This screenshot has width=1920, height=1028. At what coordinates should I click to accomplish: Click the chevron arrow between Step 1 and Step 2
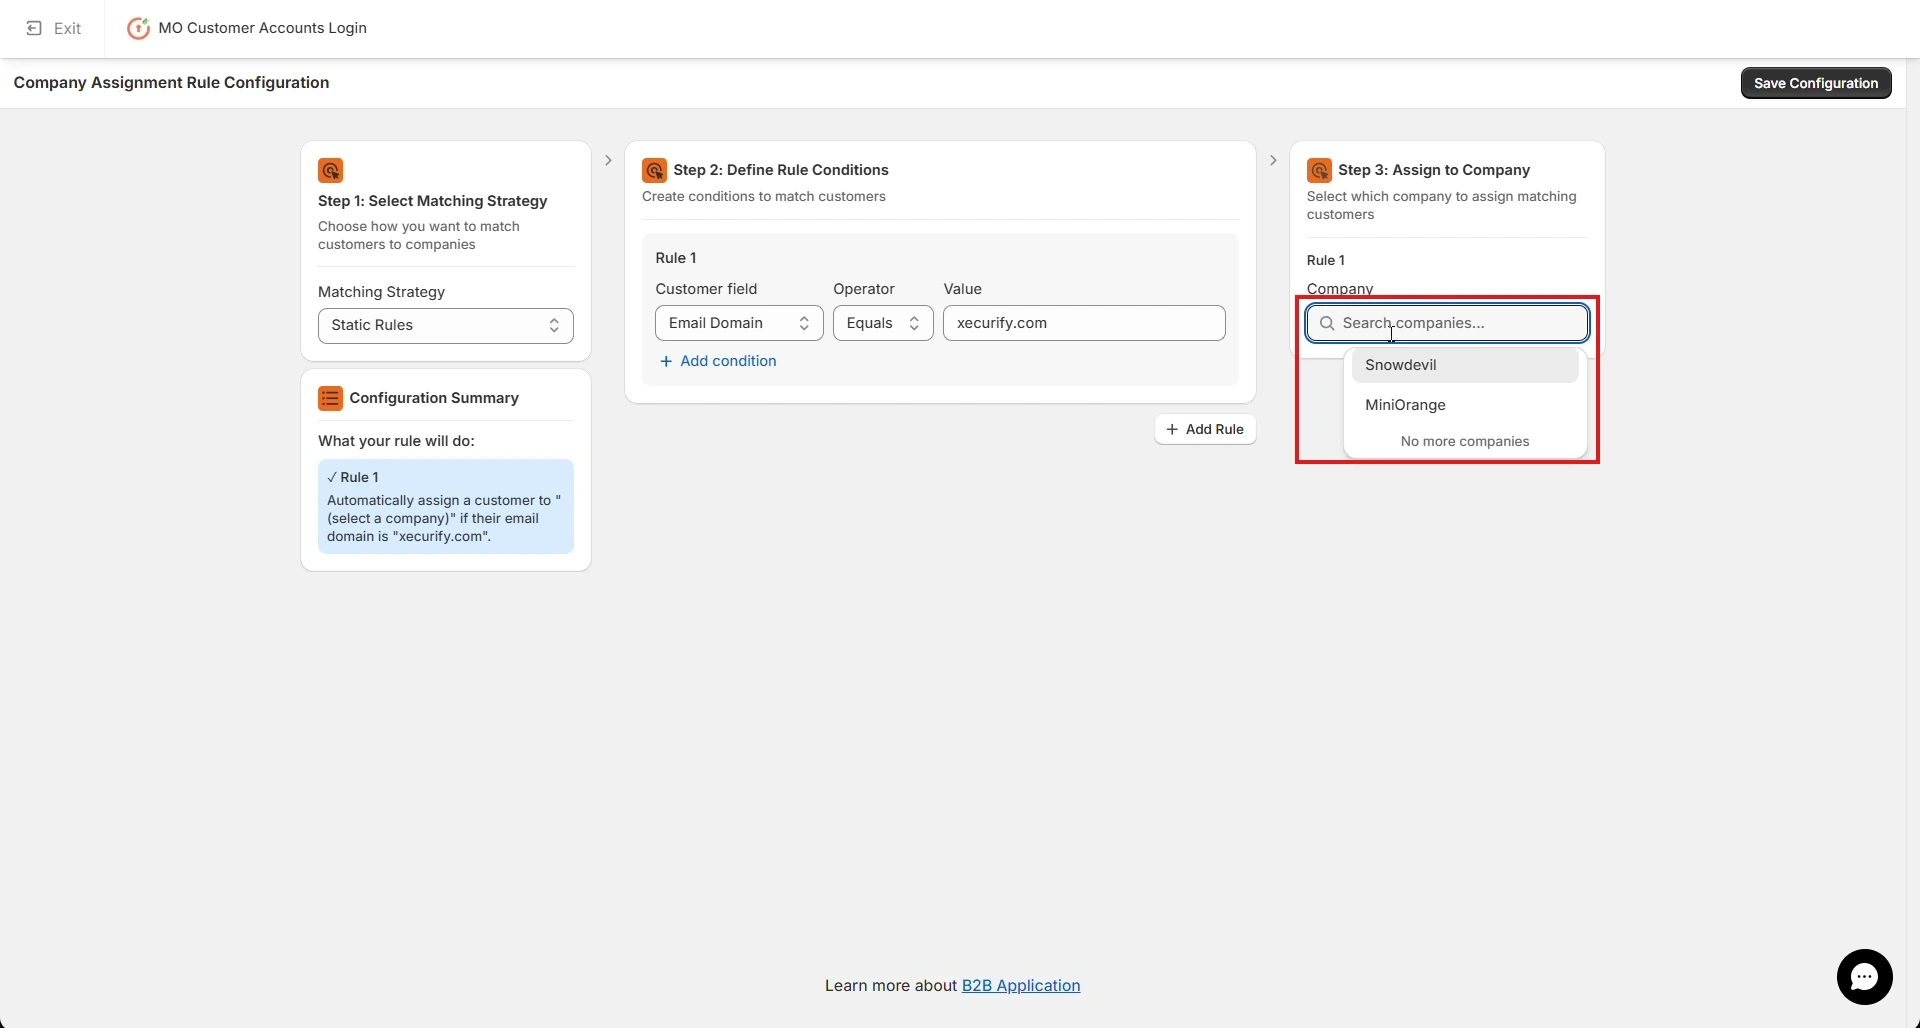[x=608, y=160]
